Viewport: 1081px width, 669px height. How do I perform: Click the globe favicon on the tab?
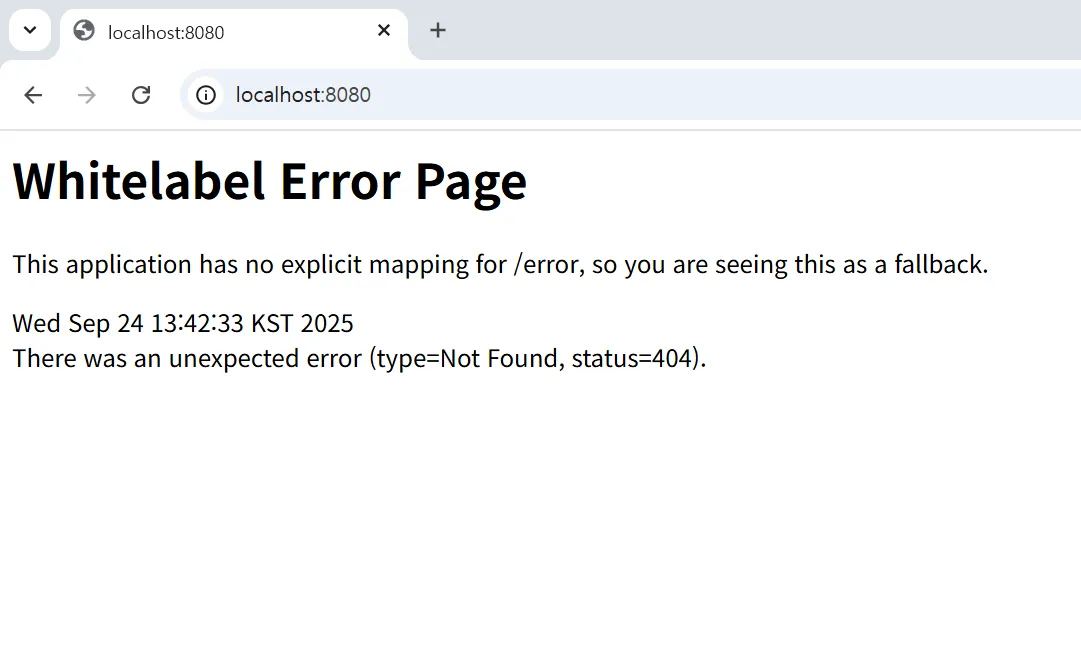pos(84,31)
